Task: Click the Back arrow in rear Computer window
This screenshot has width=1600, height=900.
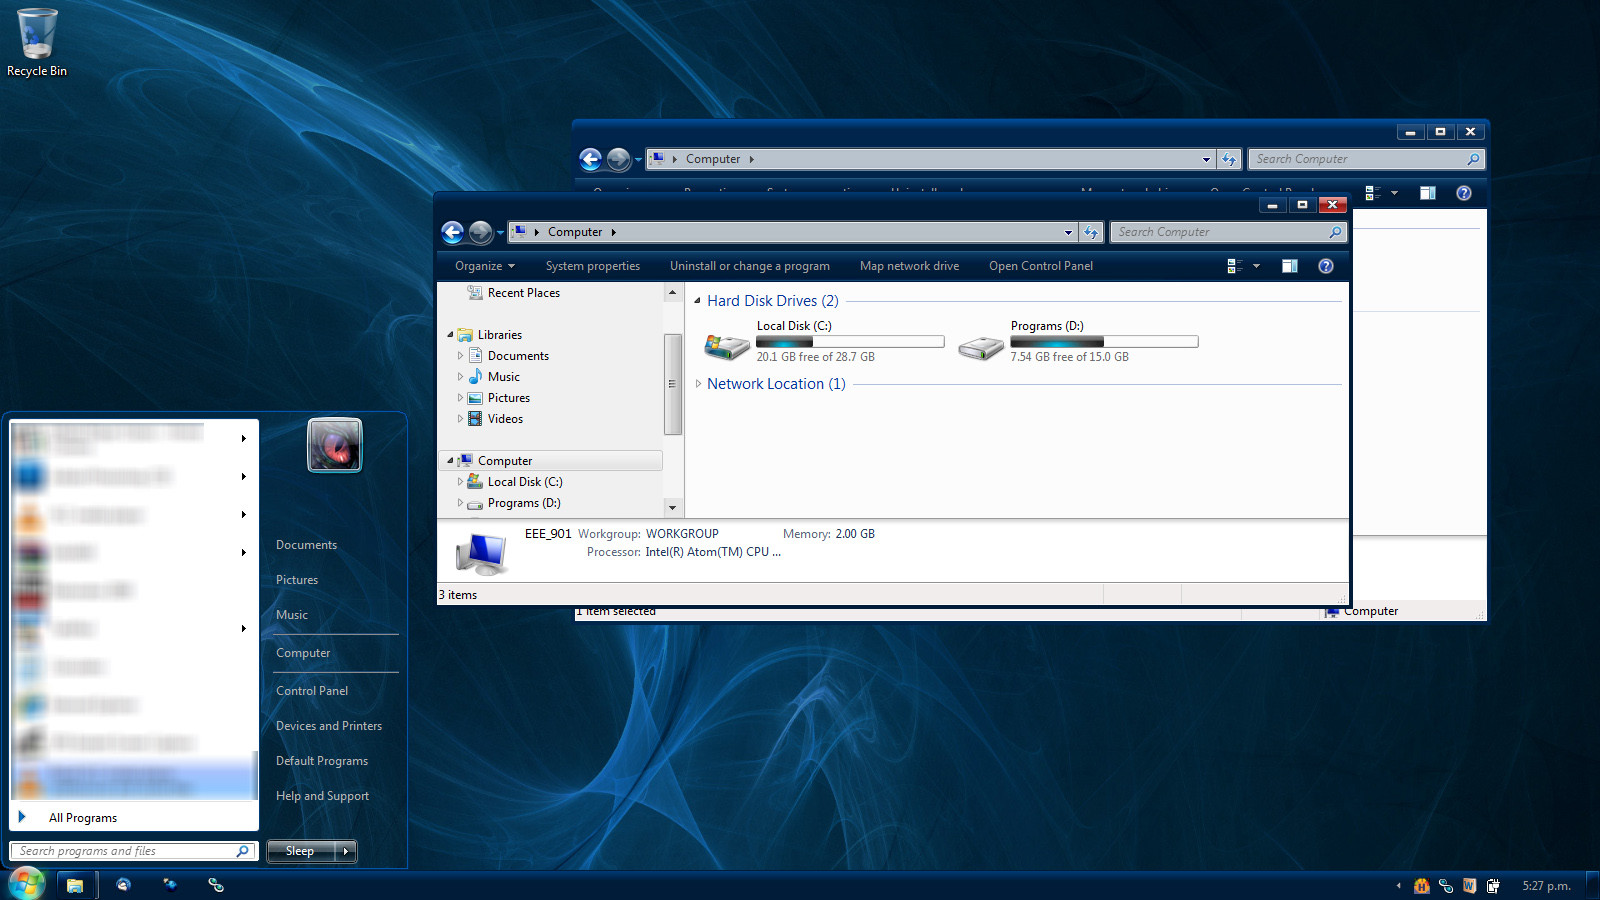Action: (591, 159)
